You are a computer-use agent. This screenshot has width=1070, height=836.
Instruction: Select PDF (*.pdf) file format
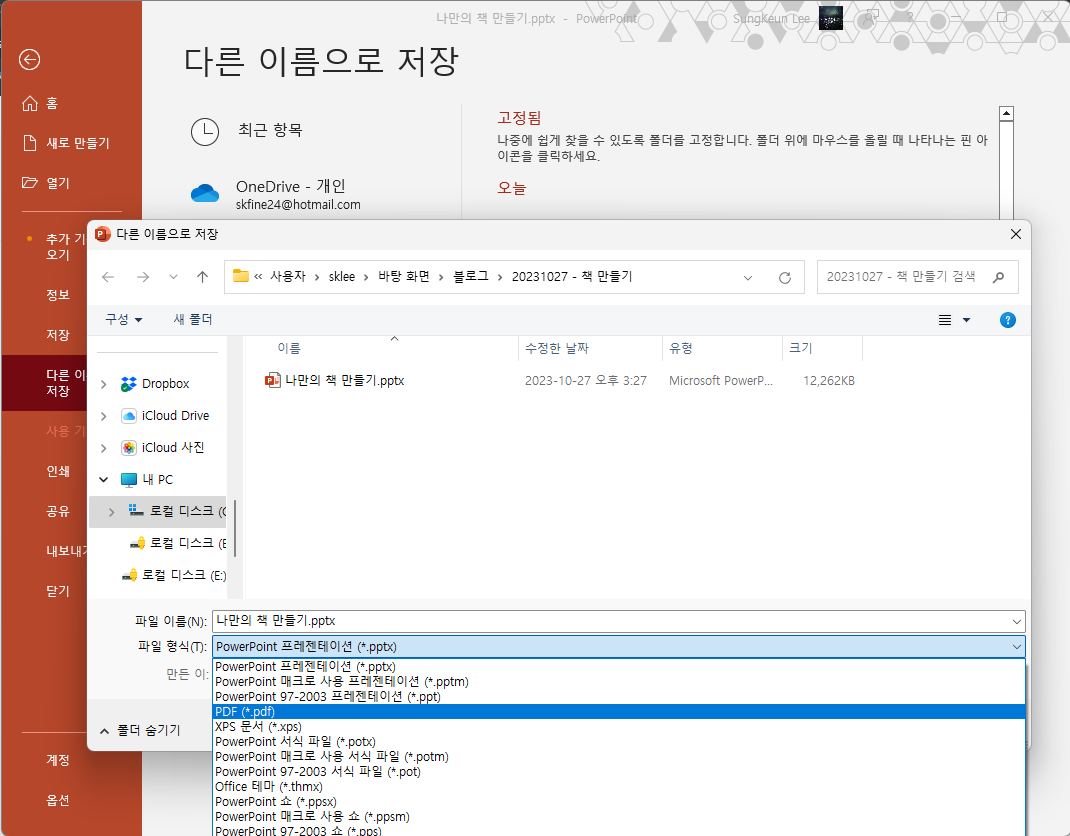619,712
